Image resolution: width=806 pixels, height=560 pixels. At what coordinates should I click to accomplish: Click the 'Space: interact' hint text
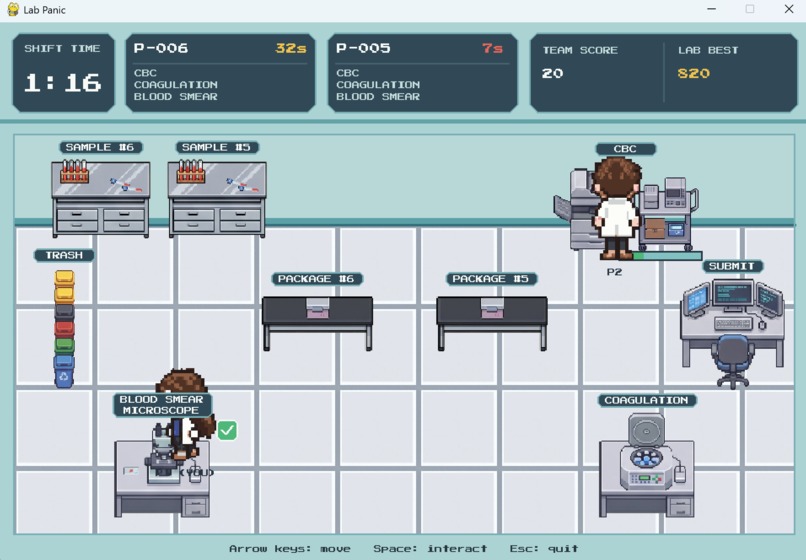430,549
